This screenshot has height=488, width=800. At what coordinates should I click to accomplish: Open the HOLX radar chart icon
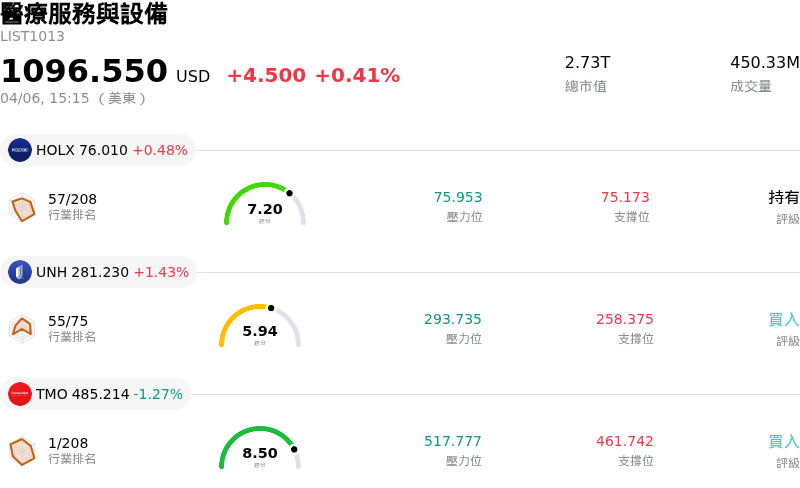pos(22,208)
